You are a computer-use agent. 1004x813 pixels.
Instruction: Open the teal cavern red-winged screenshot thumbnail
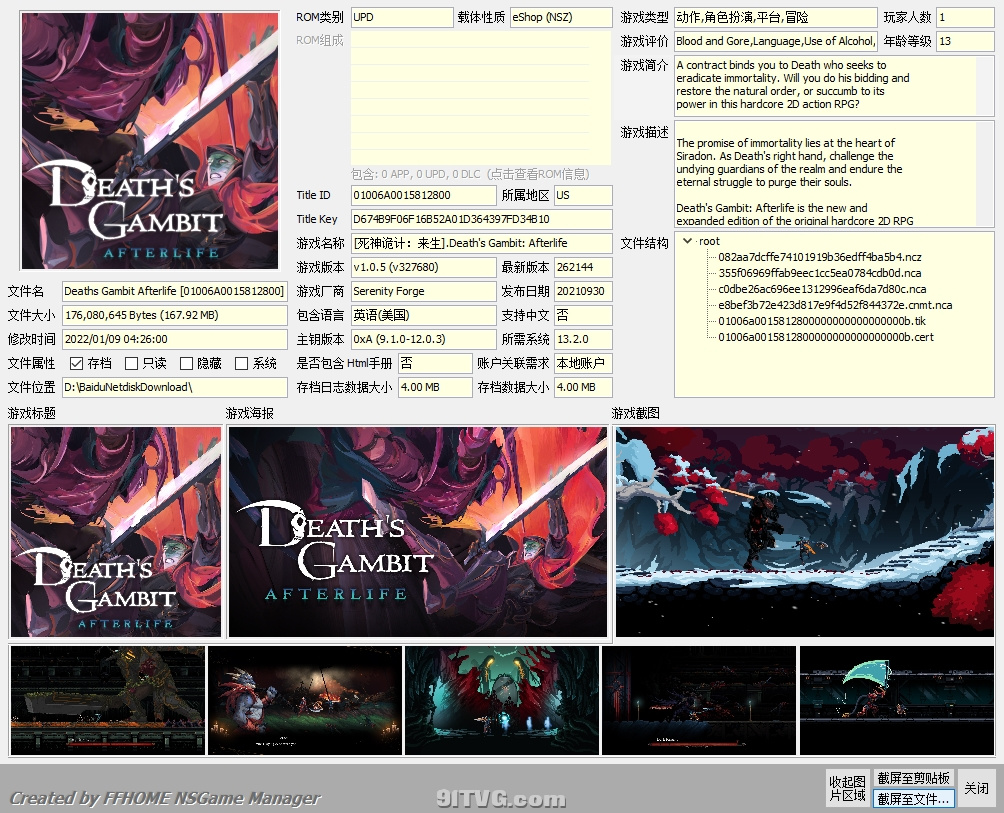coord(502,700)
